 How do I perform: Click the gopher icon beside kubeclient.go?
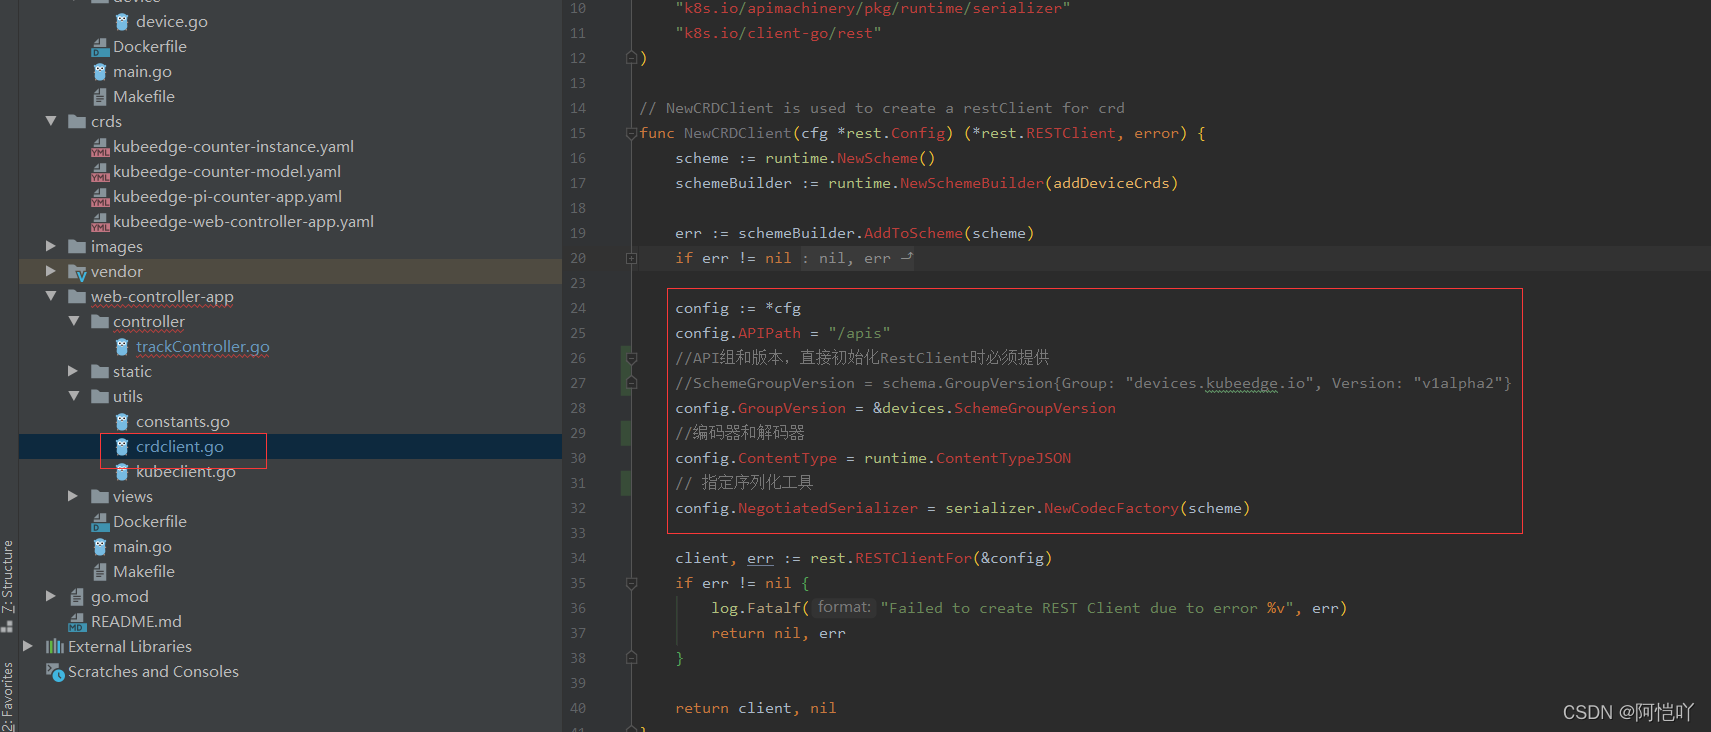[122, 472]
